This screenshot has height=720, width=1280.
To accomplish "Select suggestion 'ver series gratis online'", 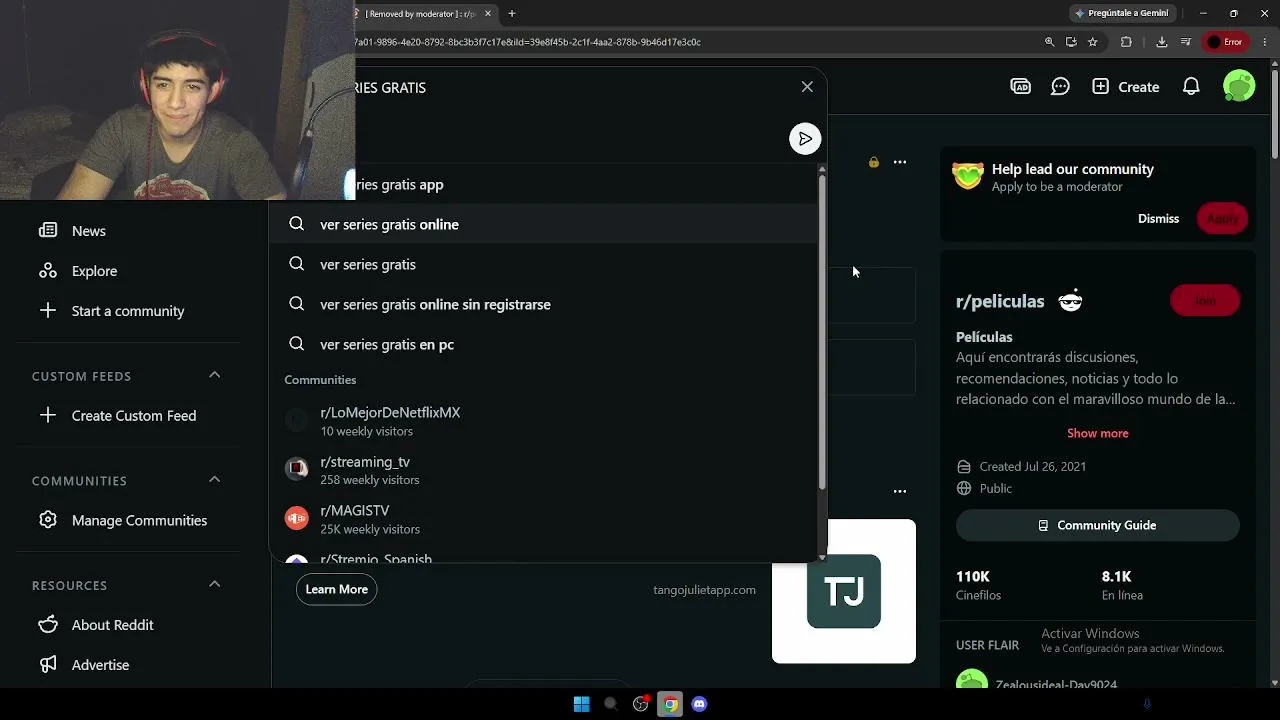I will pyautogui.click(x=543, y=224).
